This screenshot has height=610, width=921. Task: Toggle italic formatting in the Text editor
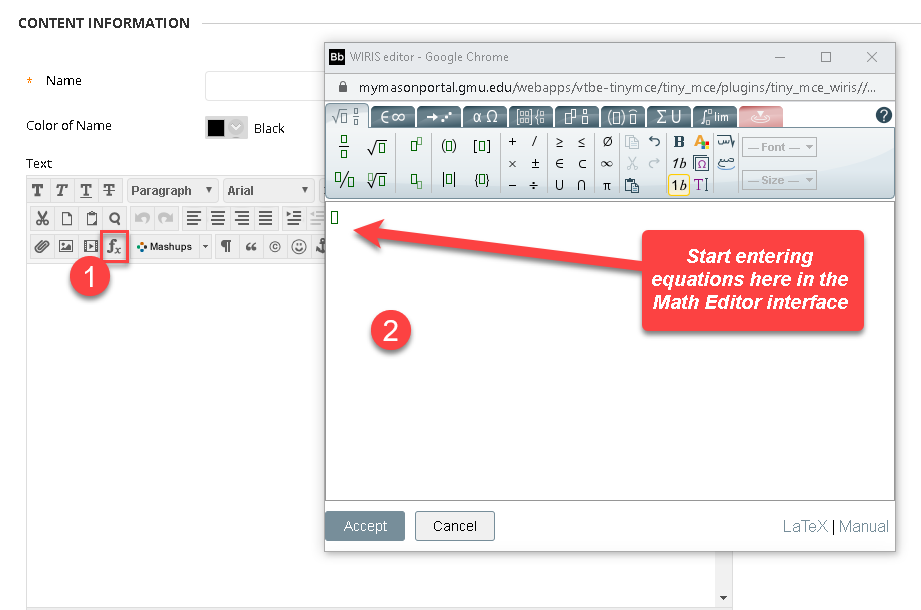60,190
